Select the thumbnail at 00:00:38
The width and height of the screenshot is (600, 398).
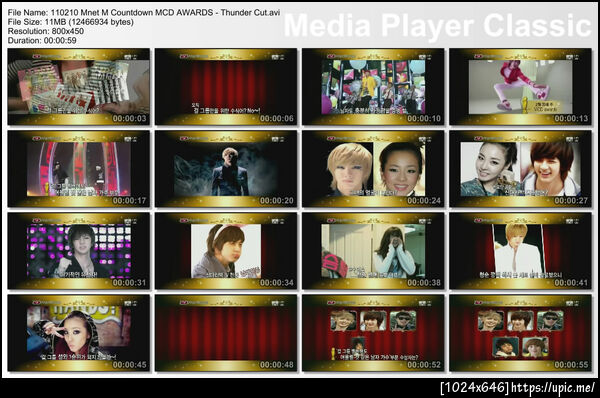[x=373, y=251]
